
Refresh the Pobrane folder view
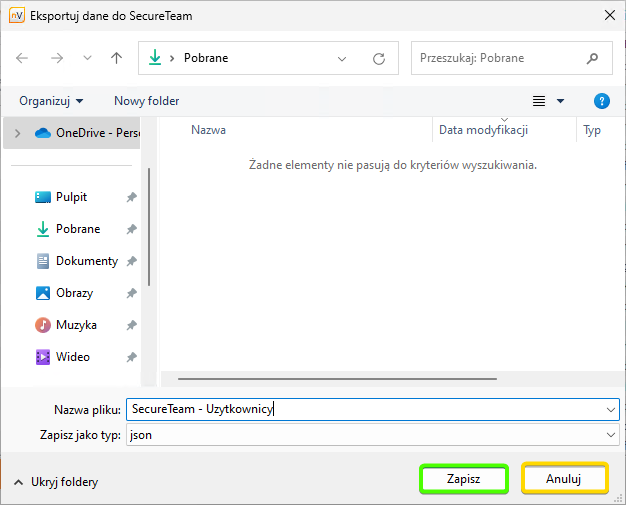click(x=379, y=59)
